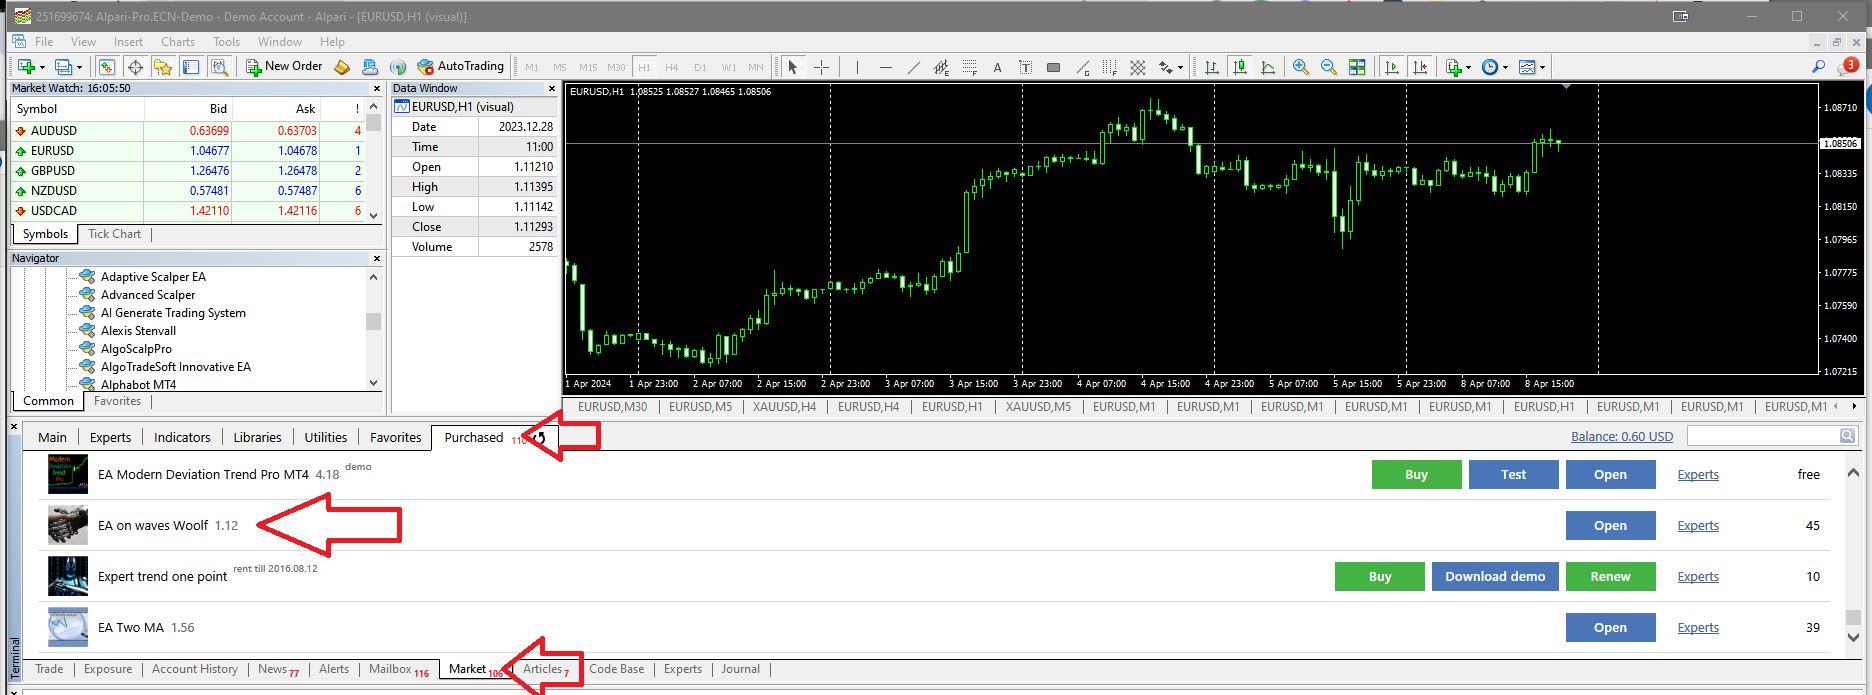Open MetaEditor with the yellow book icon

click(342, 67)
